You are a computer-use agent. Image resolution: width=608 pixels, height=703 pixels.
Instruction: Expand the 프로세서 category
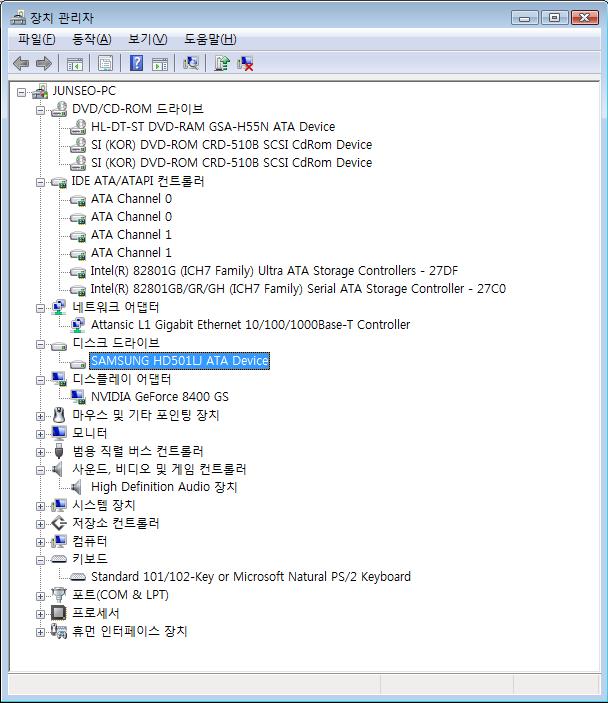[x=40, y=614]
